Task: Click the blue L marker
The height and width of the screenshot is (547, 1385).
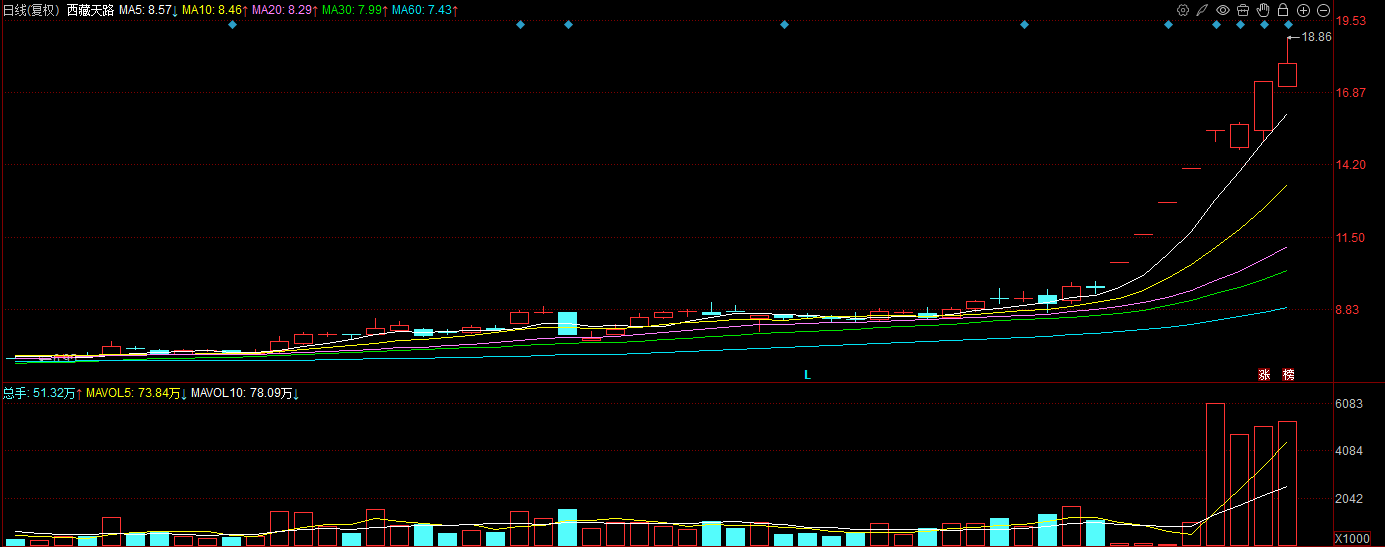Action: 807,375
